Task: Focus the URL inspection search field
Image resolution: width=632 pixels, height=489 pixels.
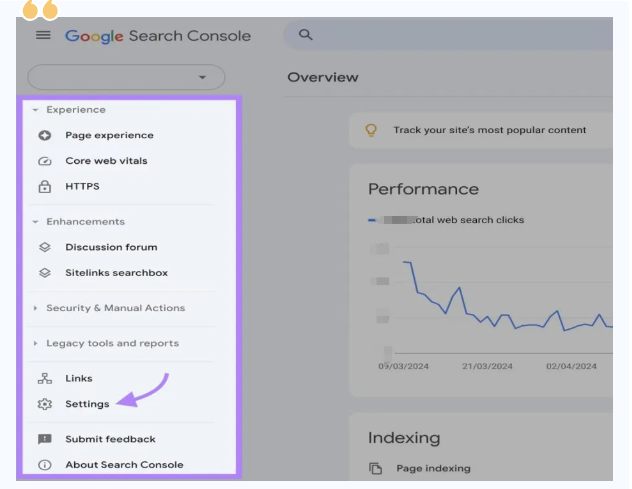Action: pyautogui.click(x=448, y=35)
